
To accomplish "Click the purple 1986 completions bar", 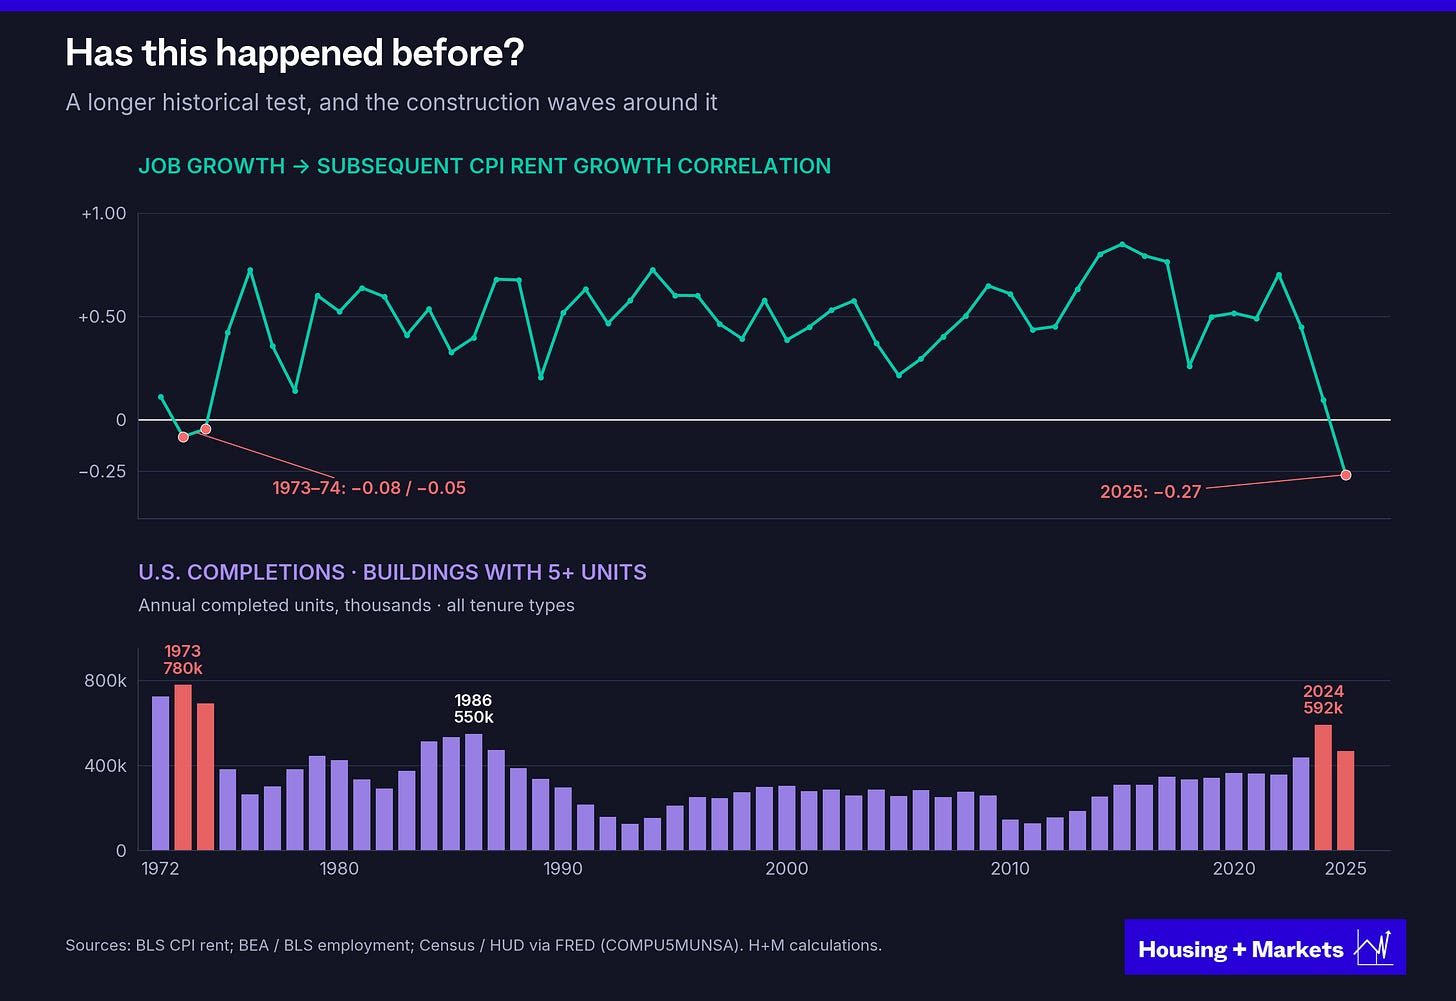I will [474, 793].
